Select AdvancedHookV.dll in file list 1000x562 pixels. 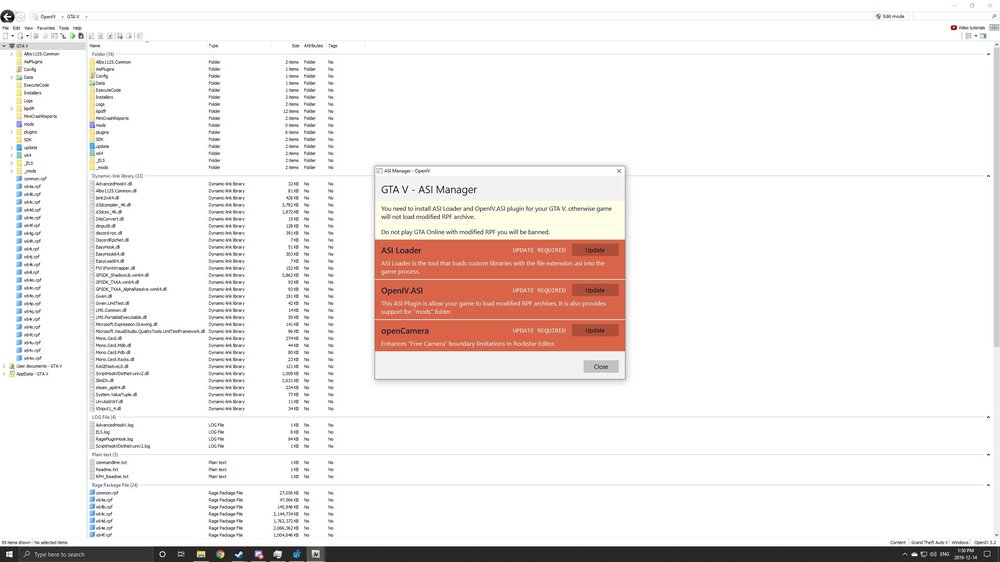point(114,184)
